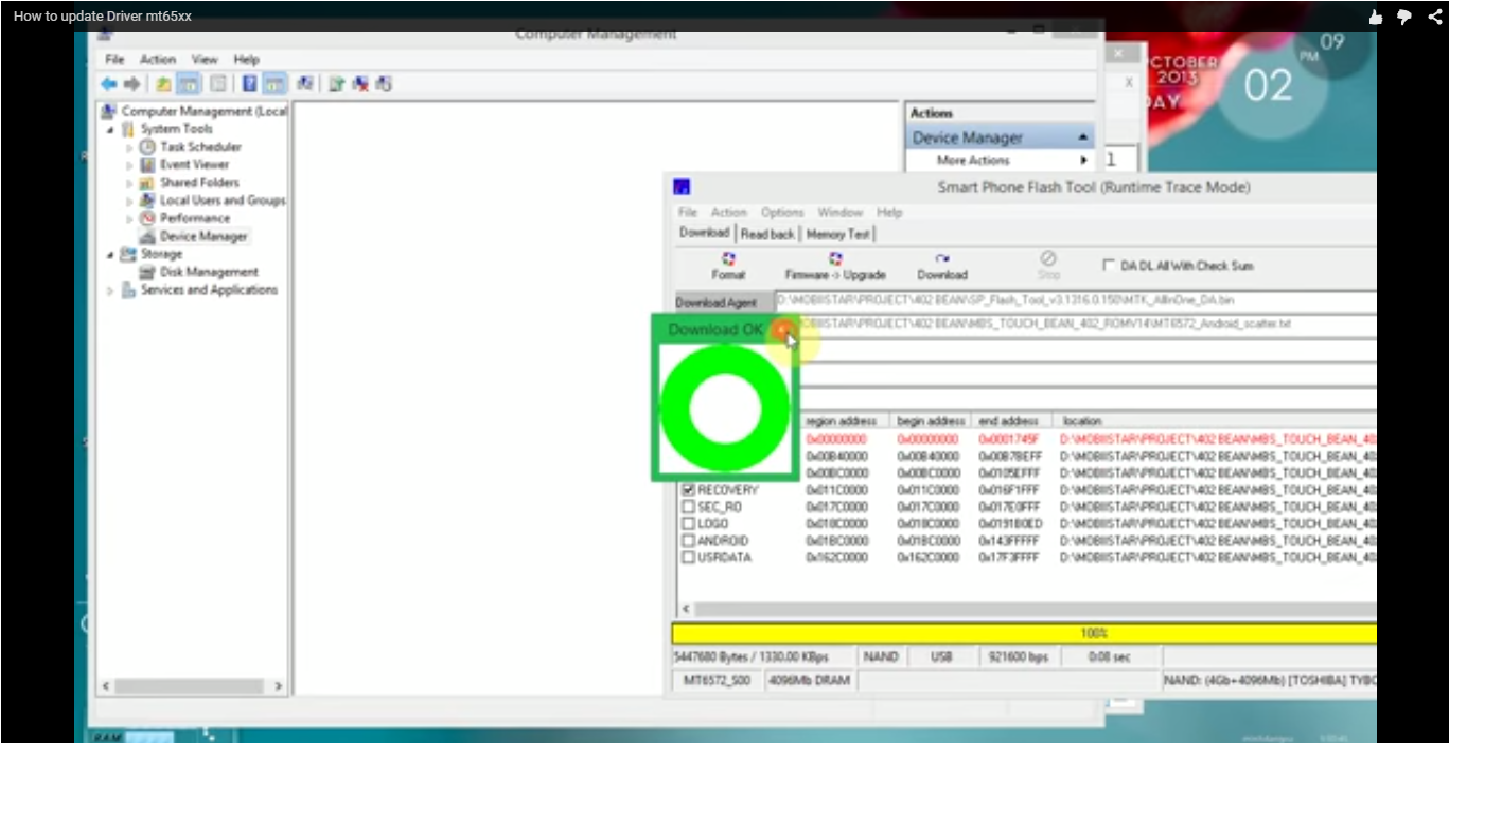Screen dimensions: 1492x818
Task: Click the Back arrow in Computer Management toolbar
Action: (109, 84)
